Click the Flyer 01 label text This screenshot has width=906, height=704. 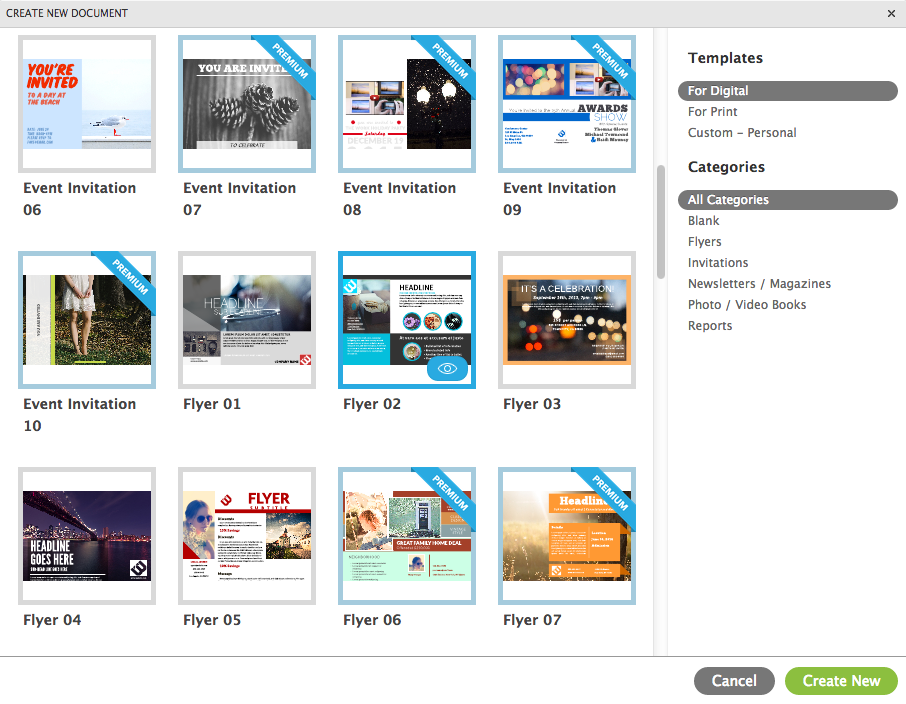(x=211, y=404)
